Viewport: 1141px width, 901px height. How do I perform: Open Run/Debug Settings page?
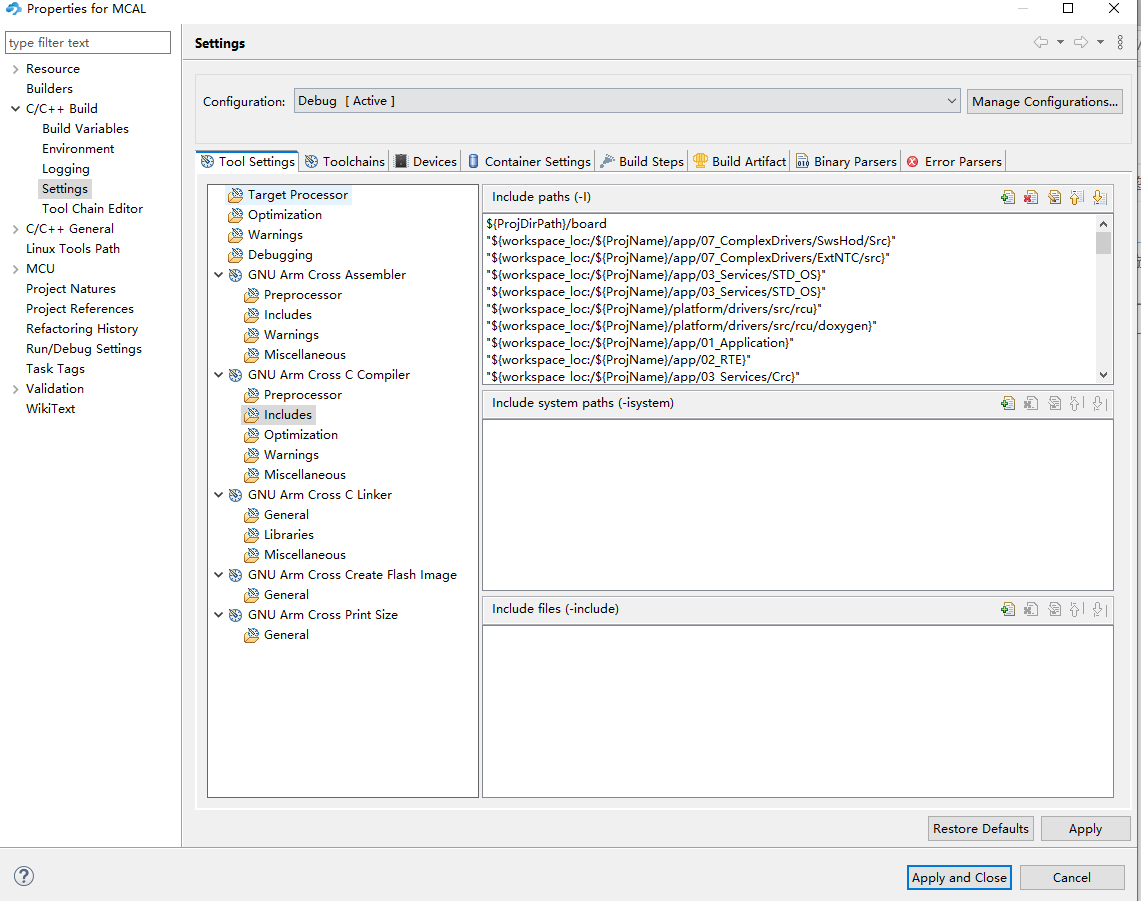(84, 349)
